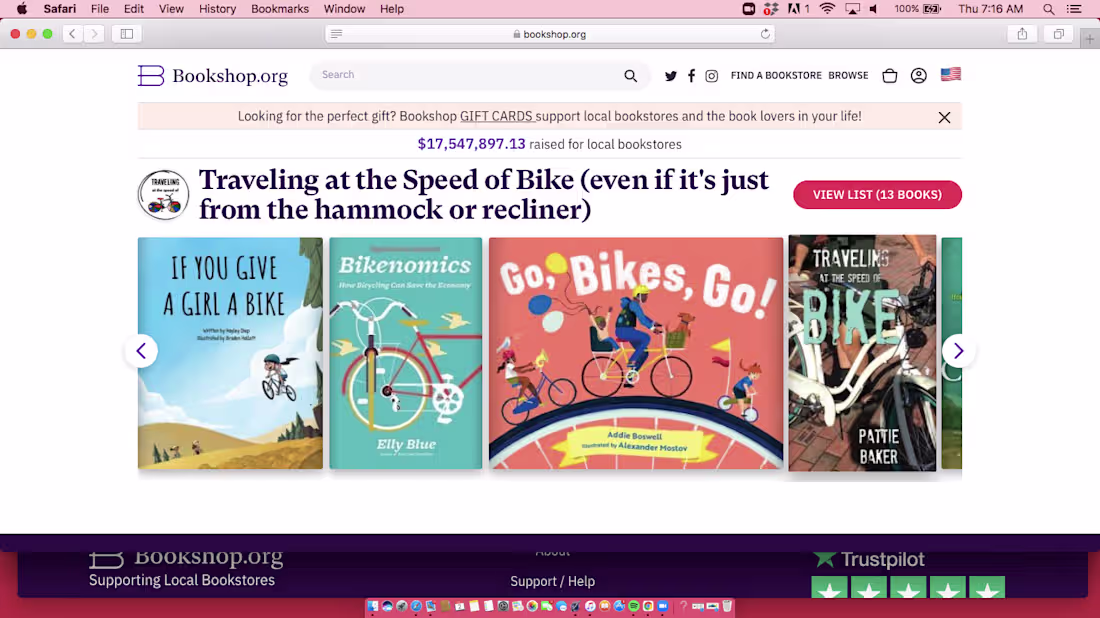Launch Spotify from the Dock
This screenshot has width=1100, height=618.
pyautogui.click(x=633, y=606)
